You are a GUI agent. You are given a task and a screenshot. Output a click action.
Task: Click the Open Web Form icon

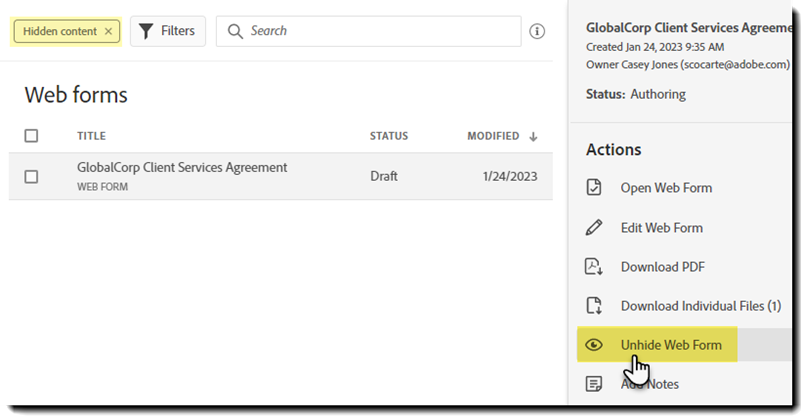[x=594, y=188]
